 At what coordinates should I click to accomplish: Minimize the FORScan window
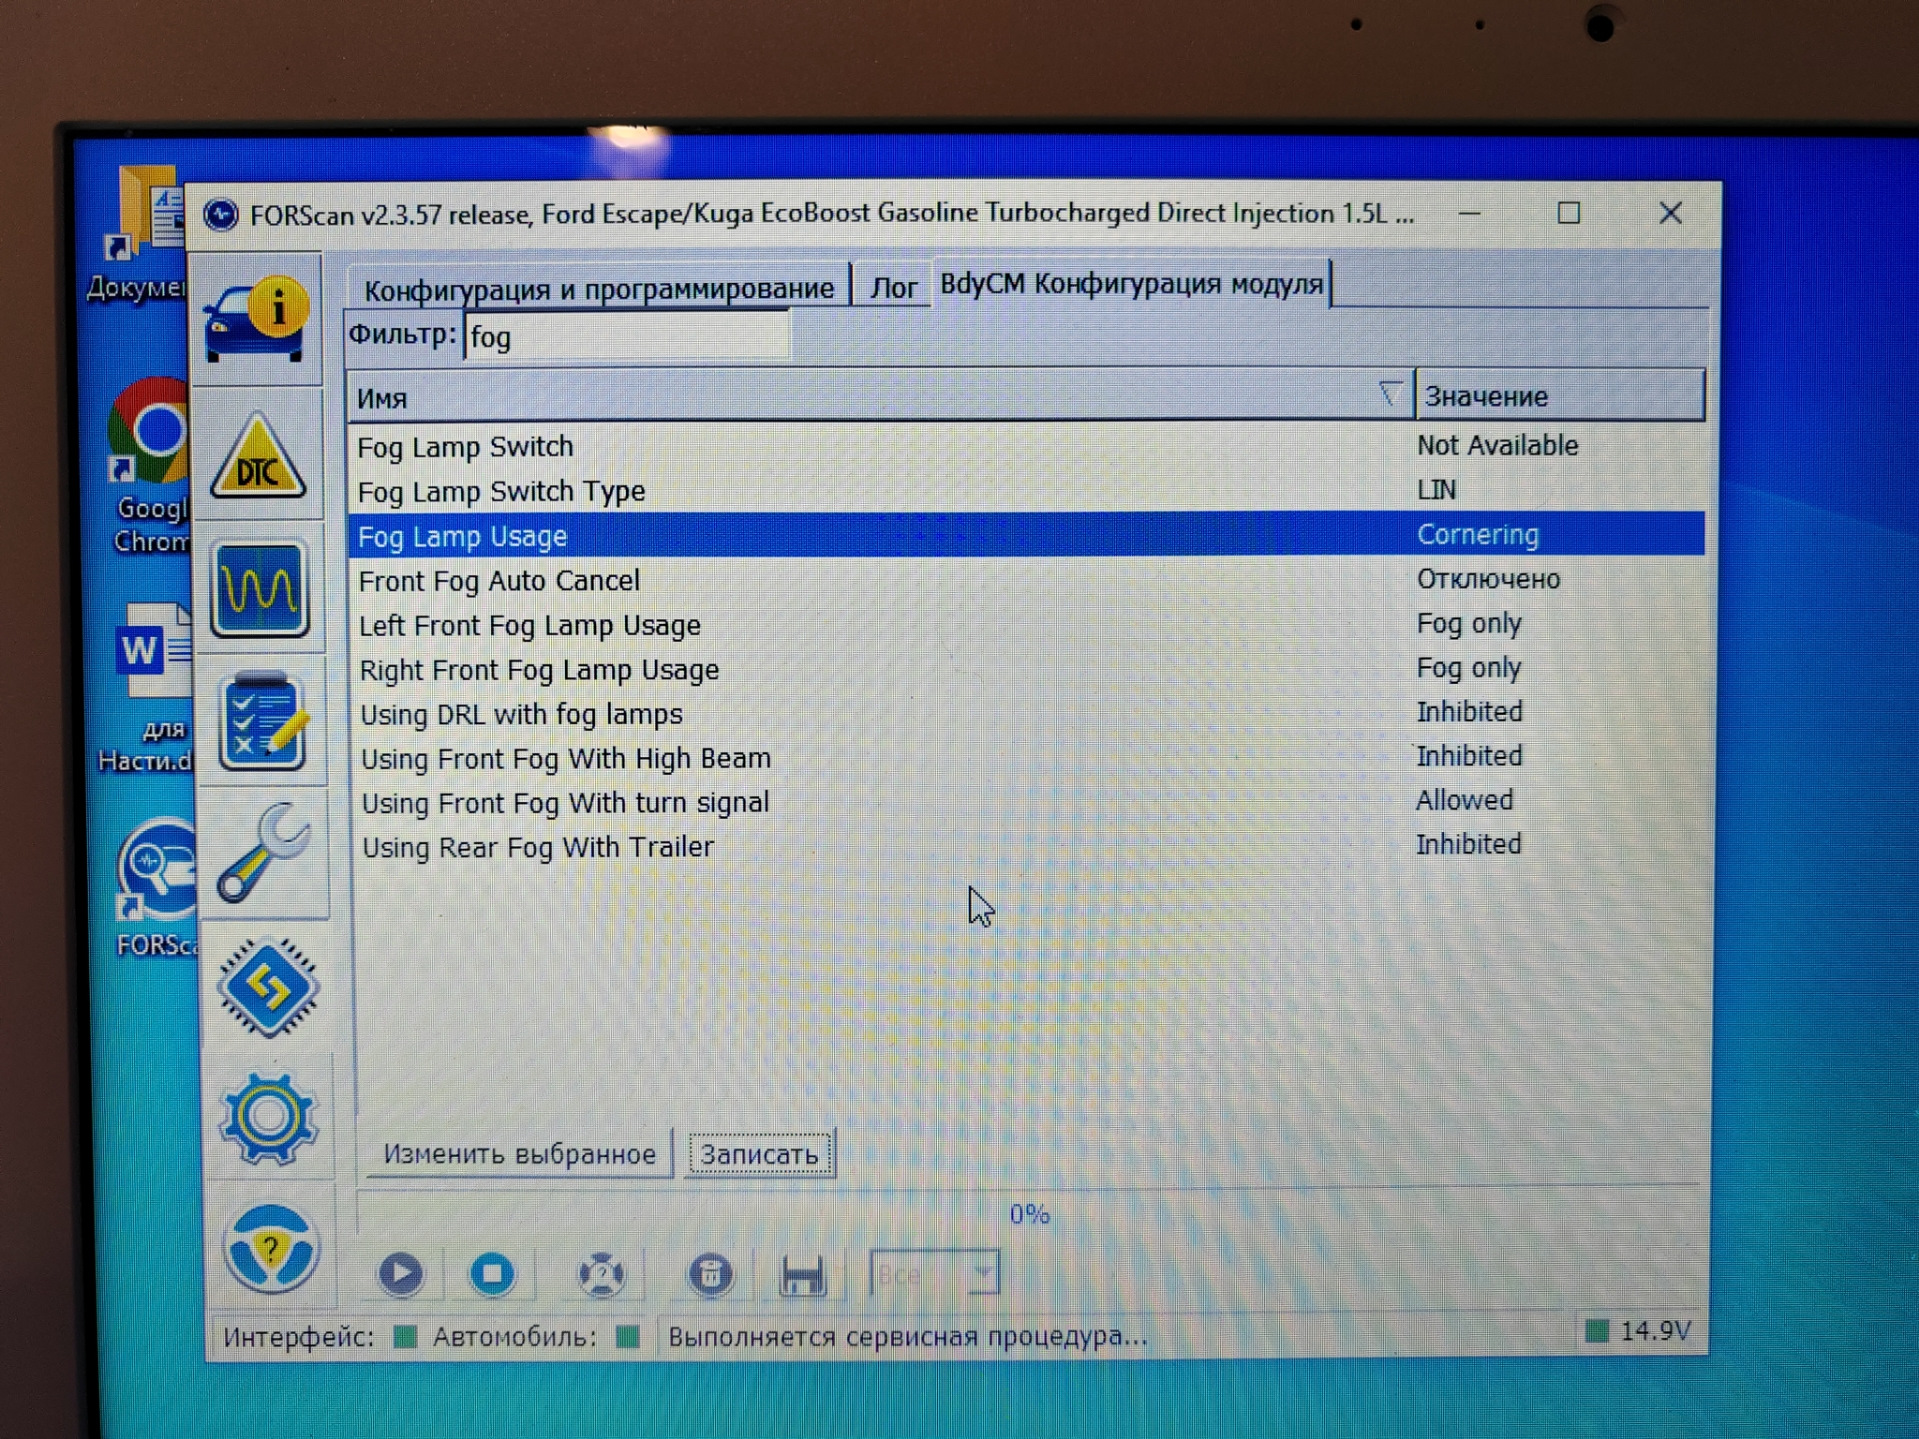1469,213
